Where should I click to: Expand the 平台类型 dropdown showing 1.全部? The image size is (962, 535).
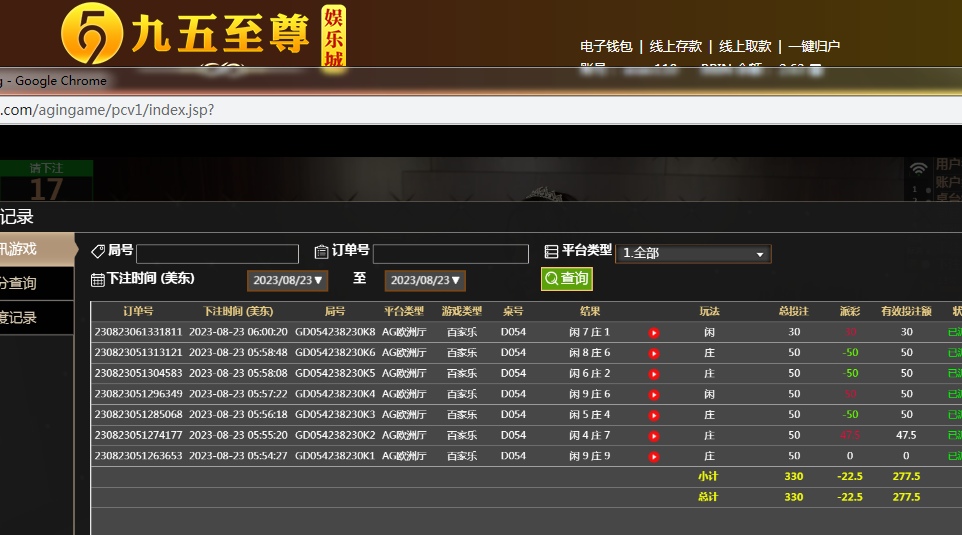(693, 254)
